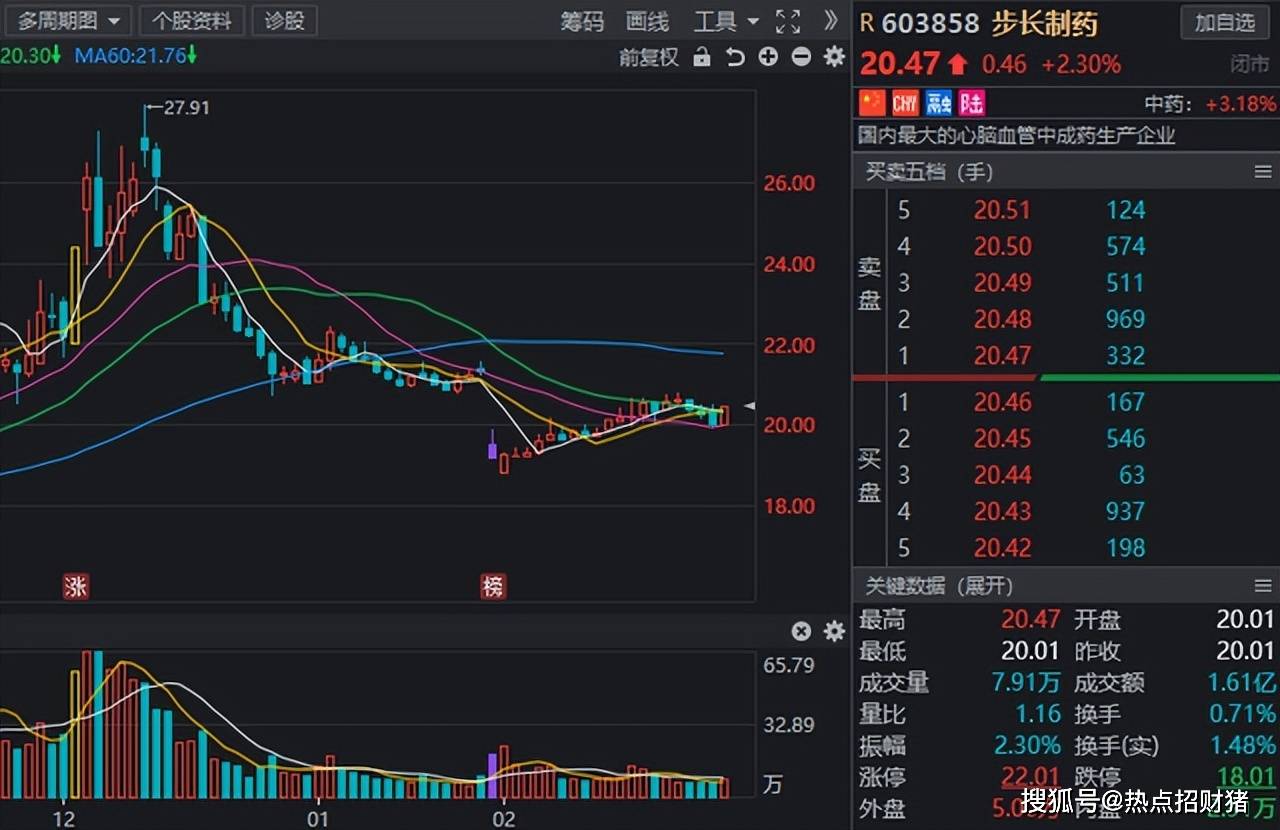Open volume panel settings gear
Screen dimensions: 1280x830
[834, 631]
